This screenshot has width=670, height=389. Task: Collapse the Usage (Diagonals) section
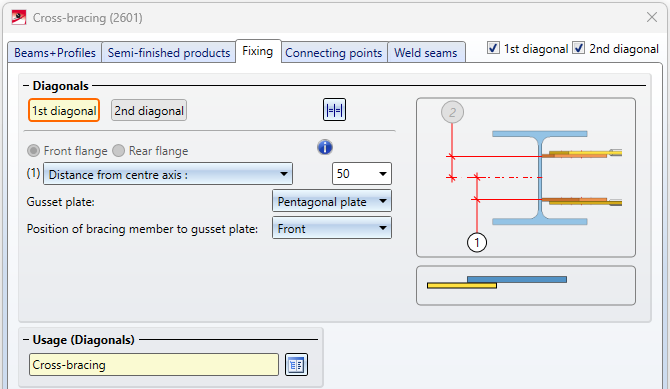point(26,340)
